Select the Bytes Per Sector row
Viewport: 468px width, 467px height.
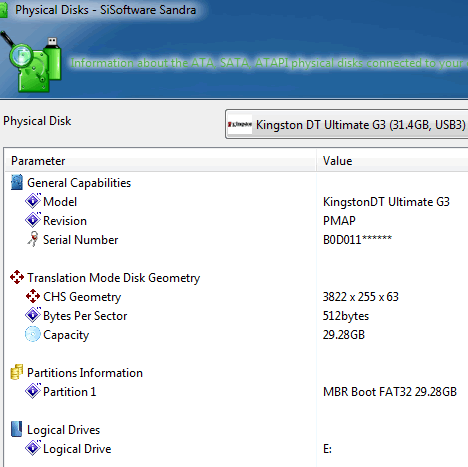coord(237,316)
